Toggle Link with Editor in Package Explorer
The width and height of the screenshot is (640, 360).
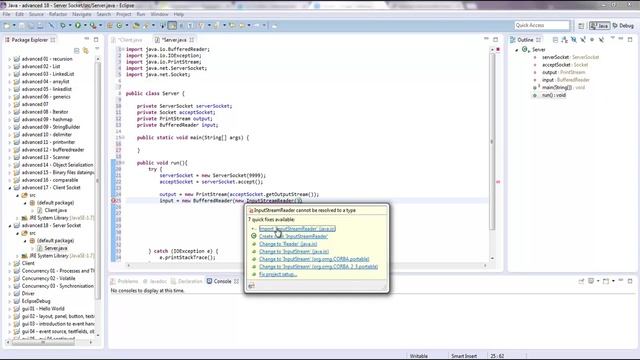[x=86, y=51]
